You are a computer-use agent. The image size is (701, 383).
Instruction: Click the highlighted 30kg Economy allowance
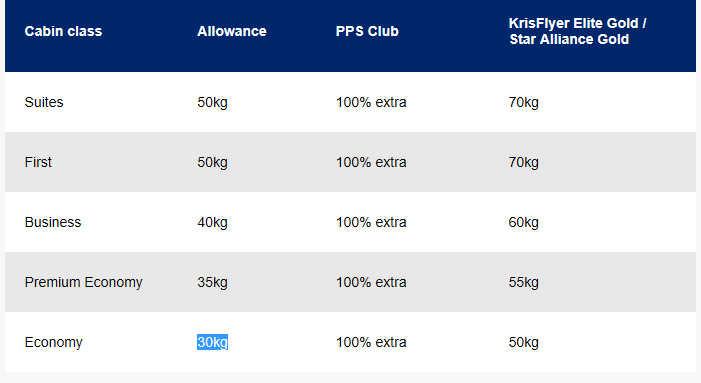tap(212, 342)
